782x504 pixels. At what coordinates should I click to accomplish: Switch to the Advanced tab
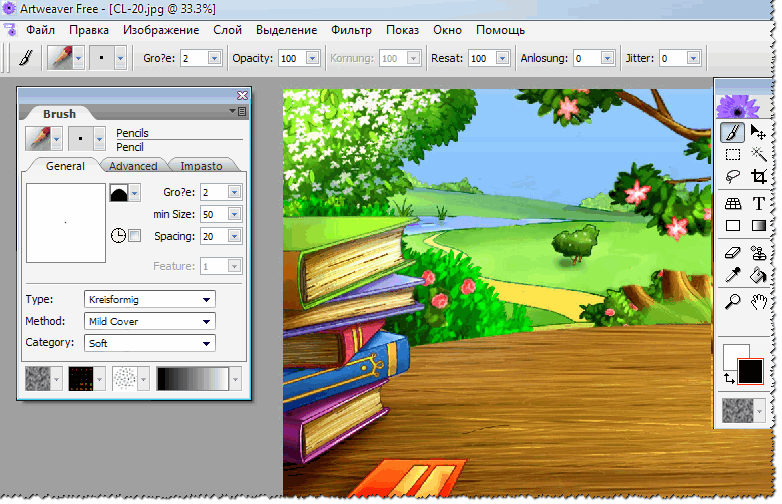(133, 166)
